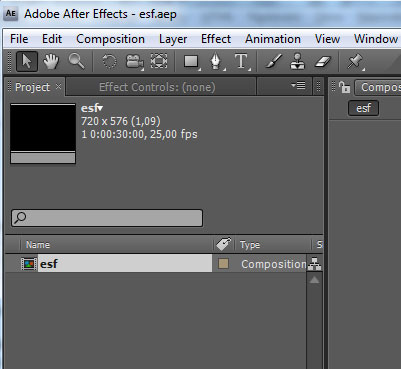This screenshot has height=369, width=401.
Task: Expand the esf dropdown arrow beside thumbnail
Action: (100, 108)
